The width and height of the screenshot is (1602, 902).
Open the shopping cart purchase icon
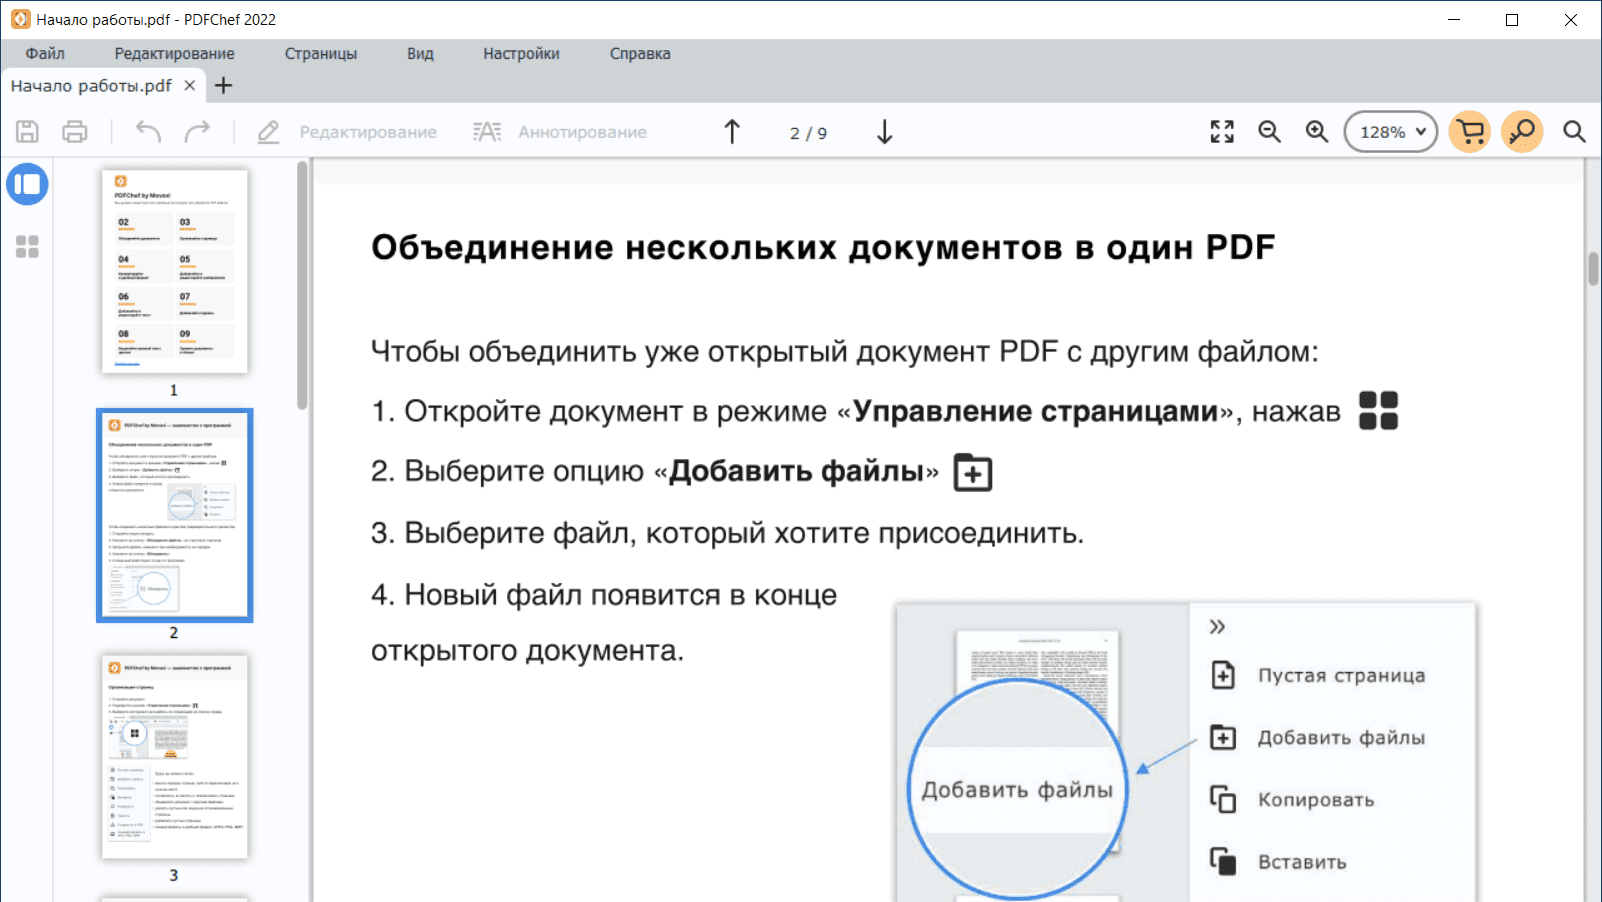coord(1469,131)
